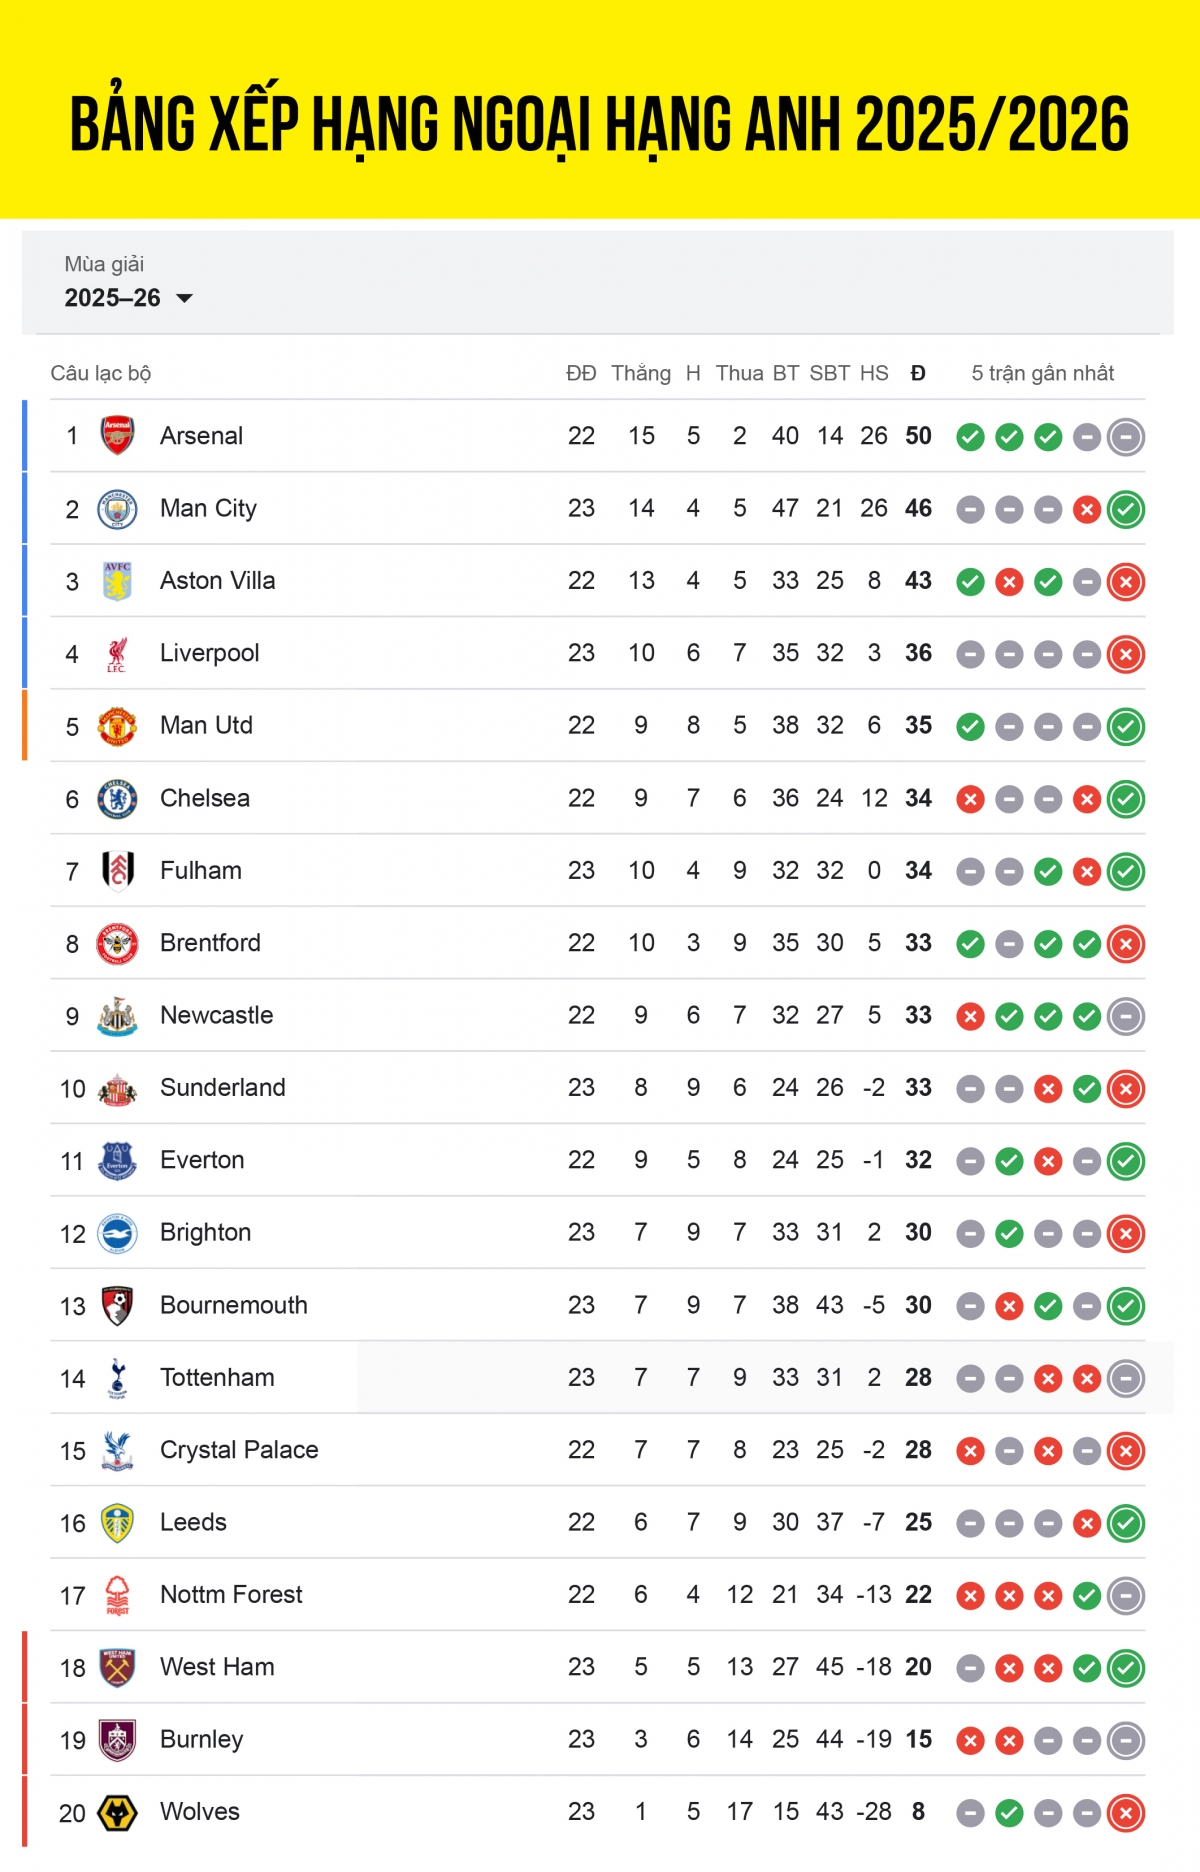Click the Arsenal club crest
This screenshot has width=1200, height=1872.
[x=117, y=436]
